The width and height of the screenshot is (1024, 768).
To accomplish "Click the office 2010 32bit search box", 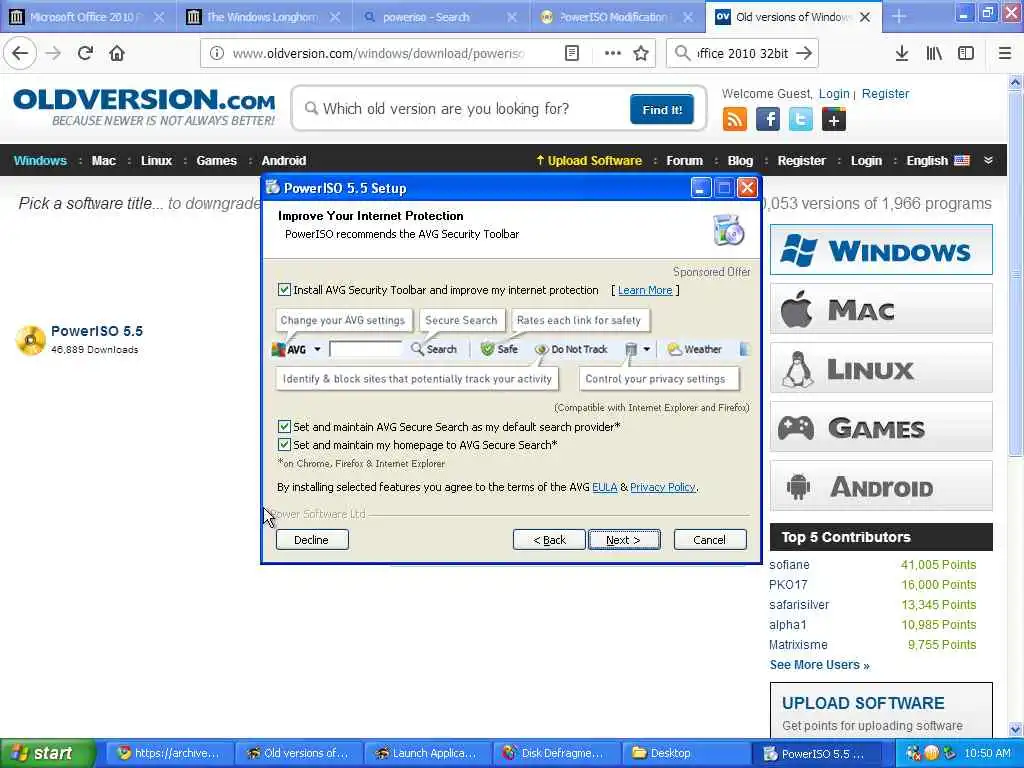I will [x=742, y=54].
